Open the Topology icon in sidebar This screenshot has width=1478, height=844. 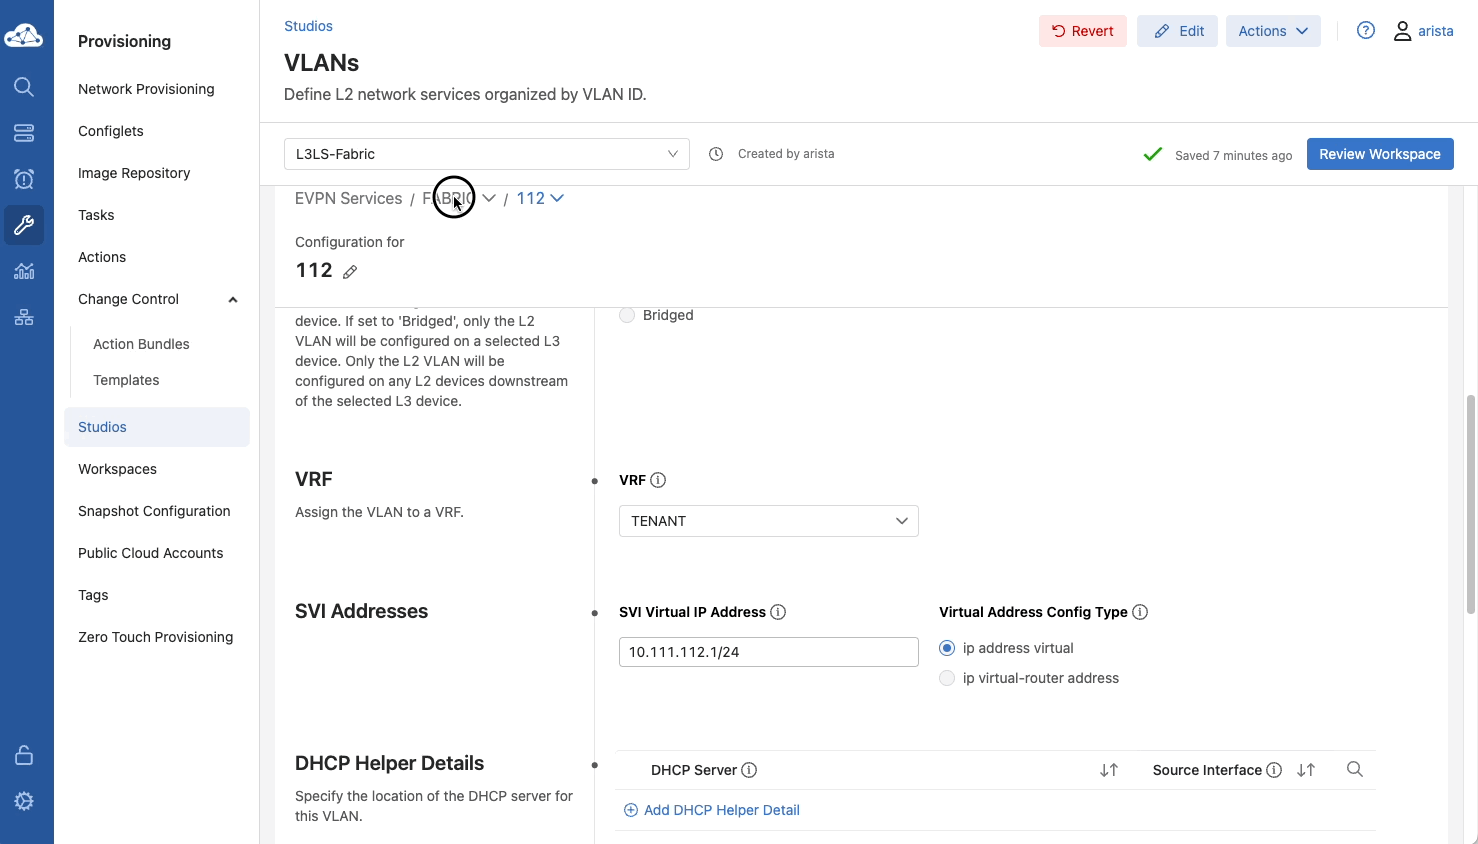coord(24,317)
